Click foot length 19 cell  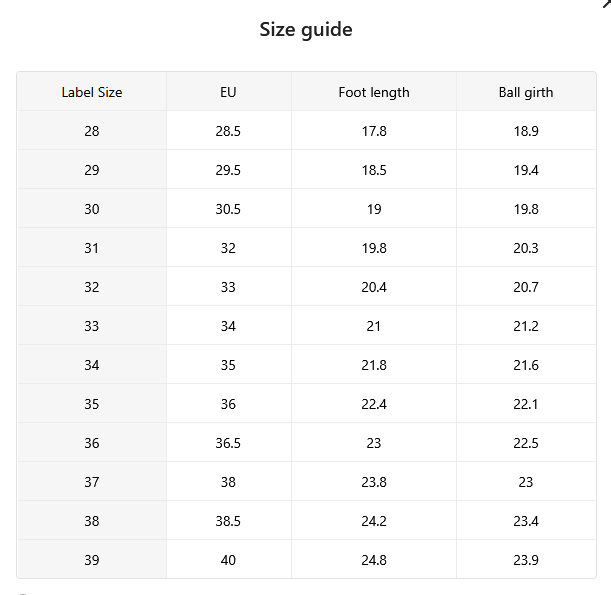click(x=374, y=208)
